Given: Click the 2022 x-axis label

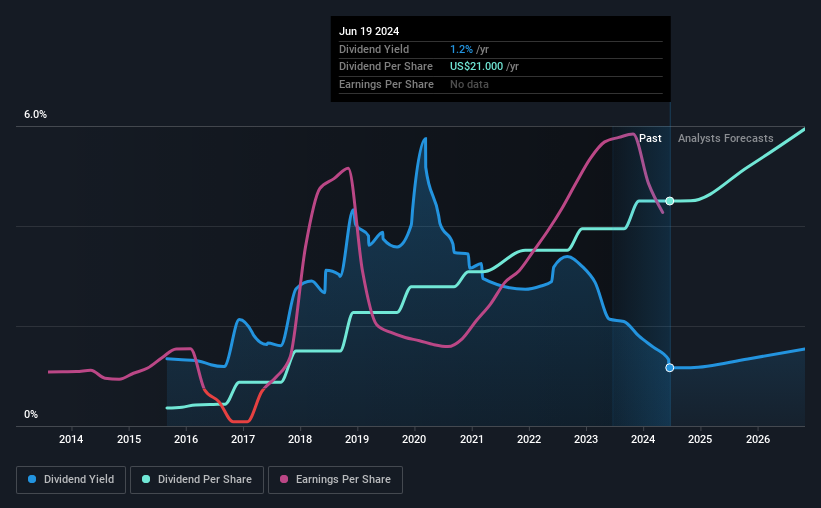Looking at the screenshot, I should click(529, 439).
